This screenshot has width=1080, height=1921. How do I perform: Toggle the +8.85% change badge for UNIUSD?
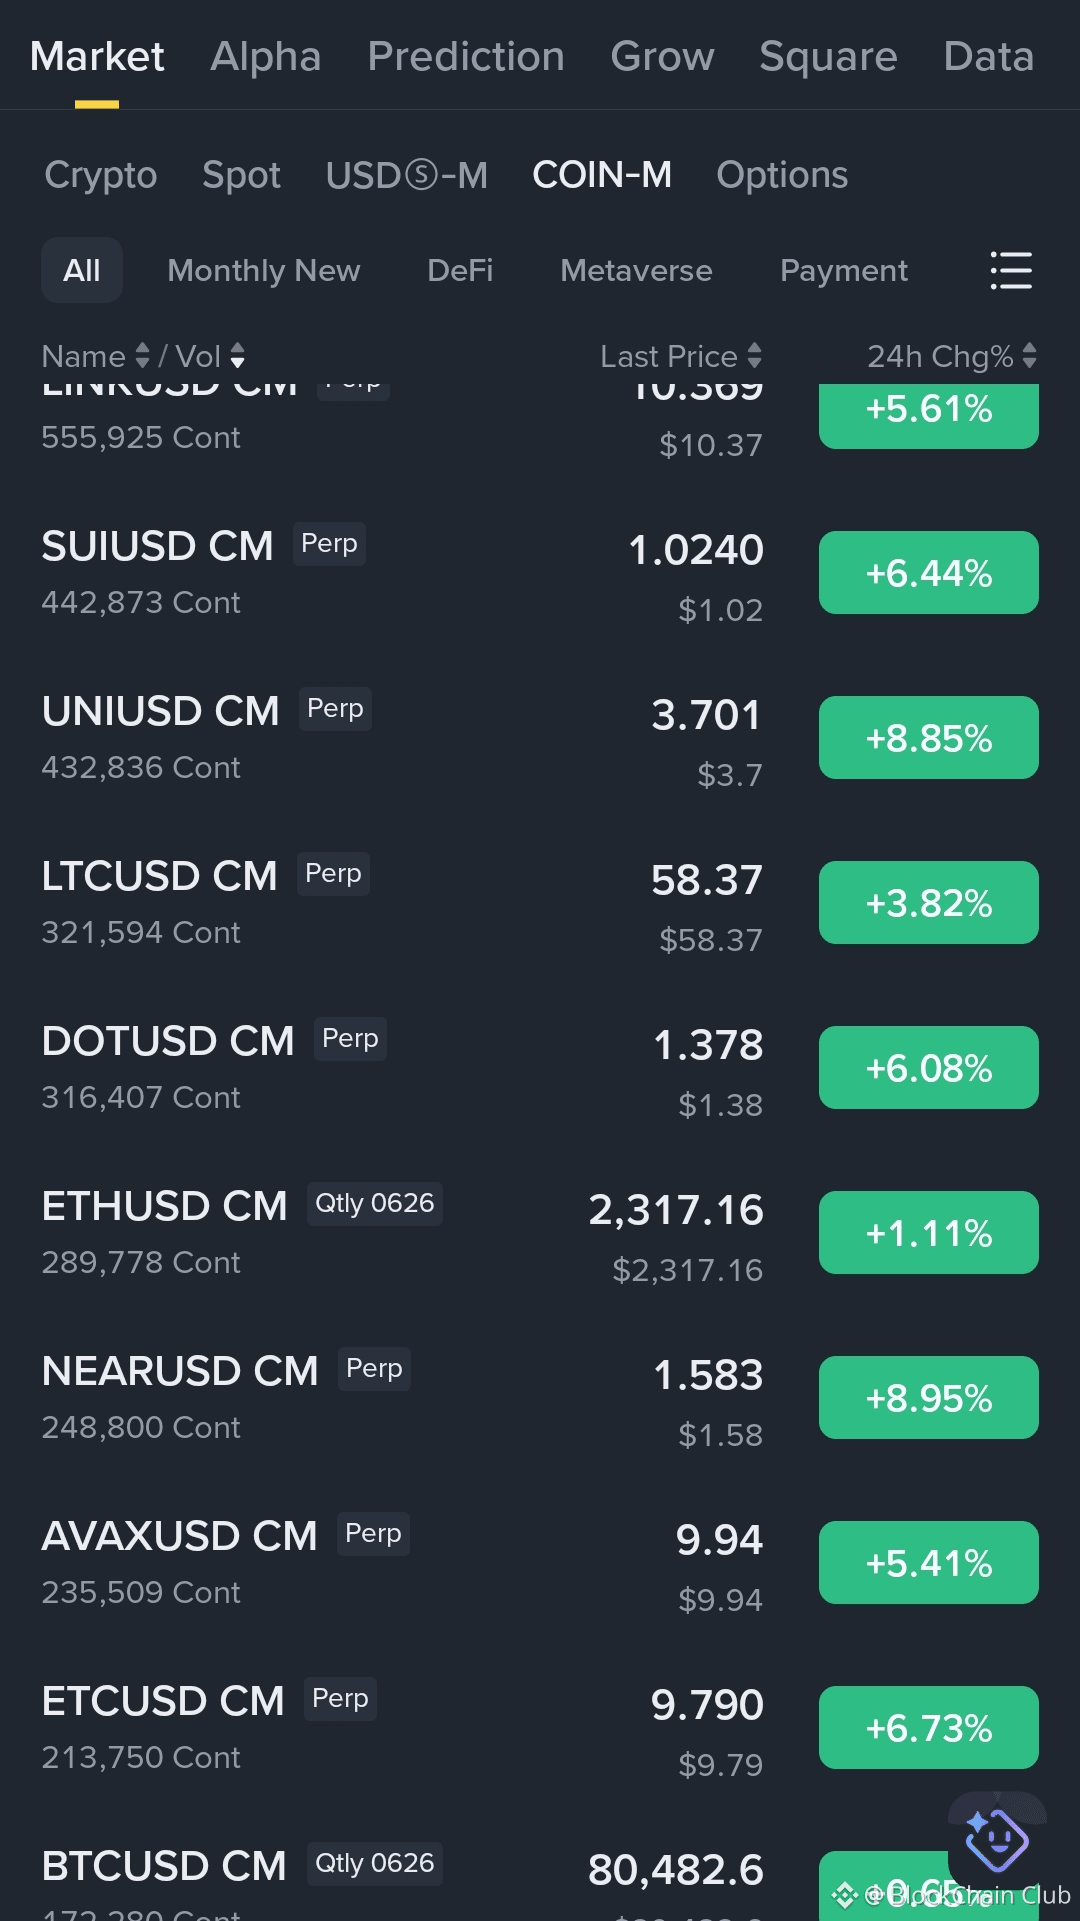tap(929, 738)
